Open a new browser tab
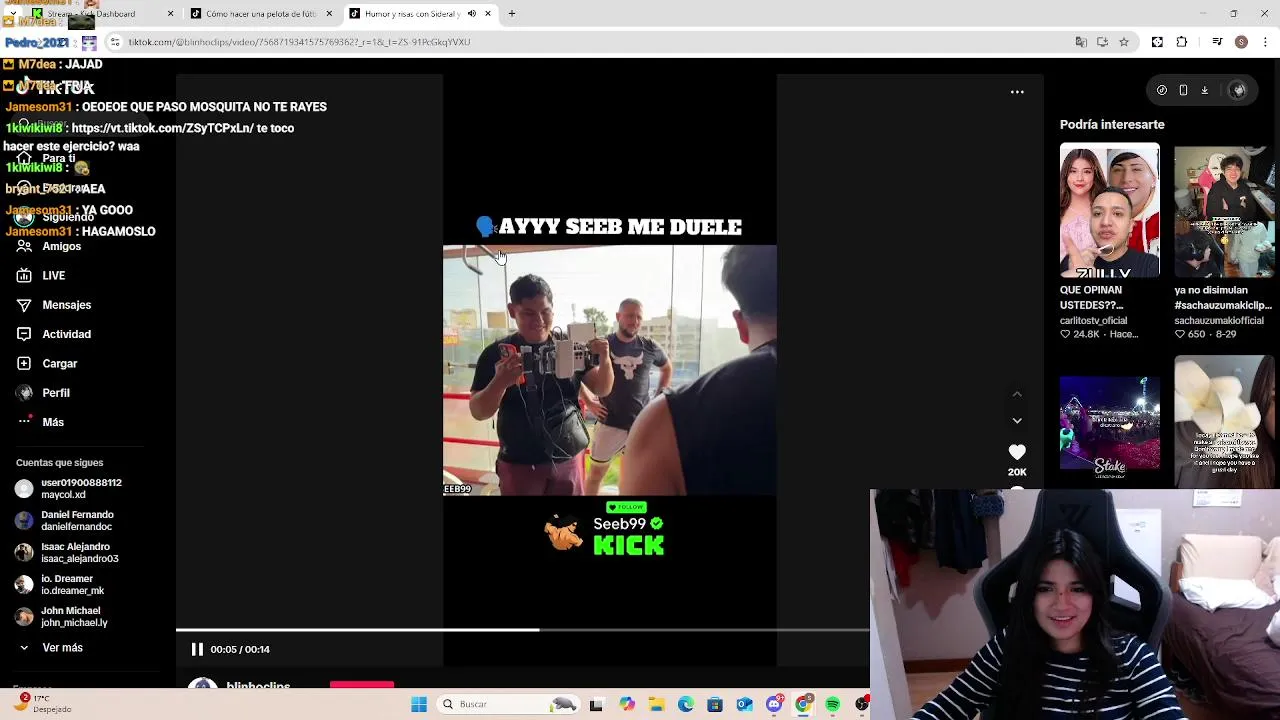 tap(512, 14)
